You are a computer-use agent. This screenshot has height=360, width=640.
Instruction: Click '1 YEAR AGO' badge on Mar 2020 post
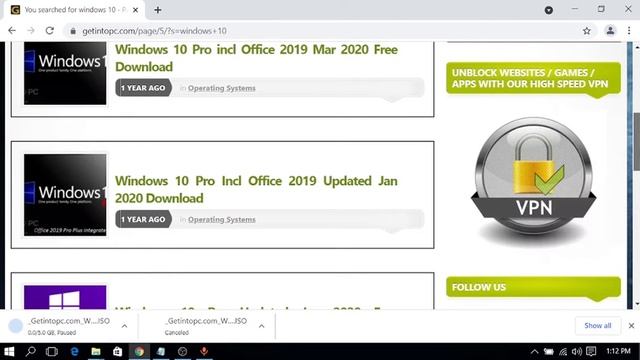(x=143, y=88)
